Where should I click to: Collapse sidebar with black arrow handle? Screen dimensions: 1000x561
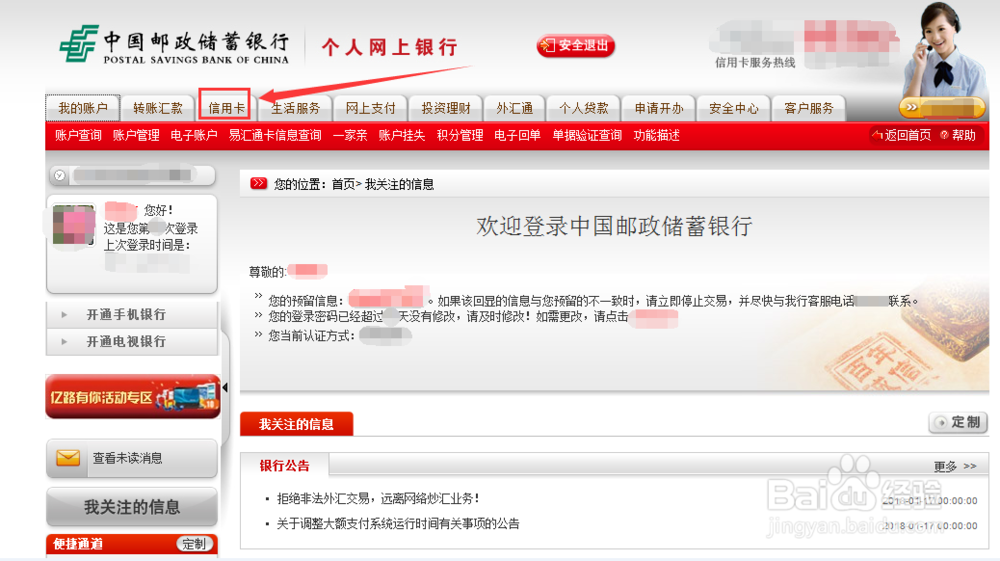click(x=225, y=388)
